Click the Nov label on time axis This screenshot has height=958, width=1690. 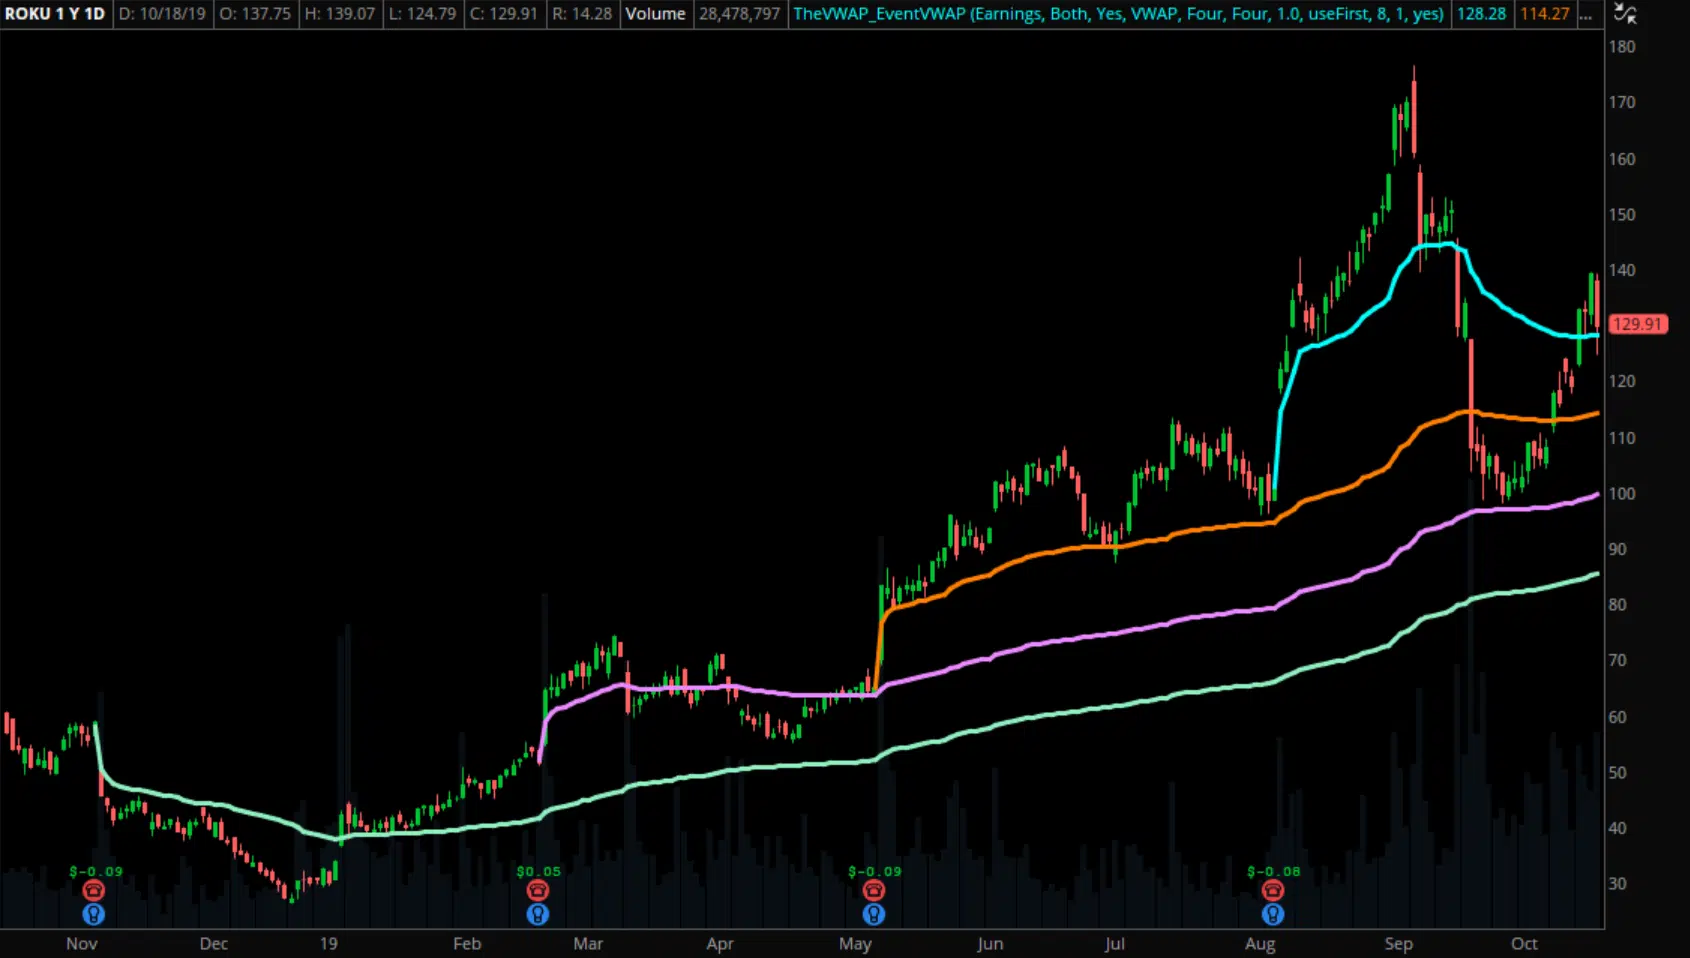point(82,944)
